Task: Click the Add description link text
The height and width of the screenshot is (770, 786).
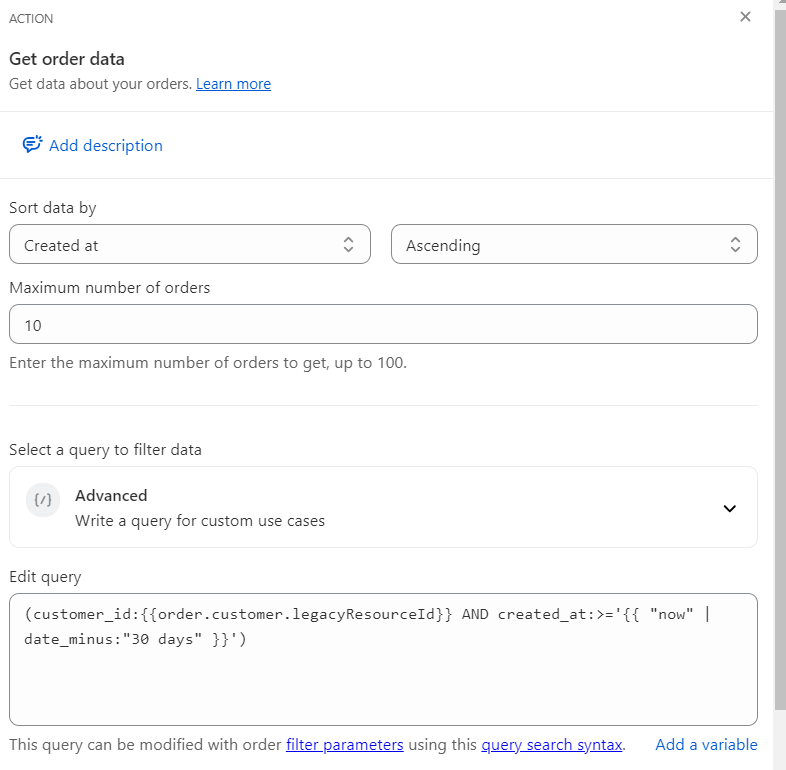Action: 105,145
